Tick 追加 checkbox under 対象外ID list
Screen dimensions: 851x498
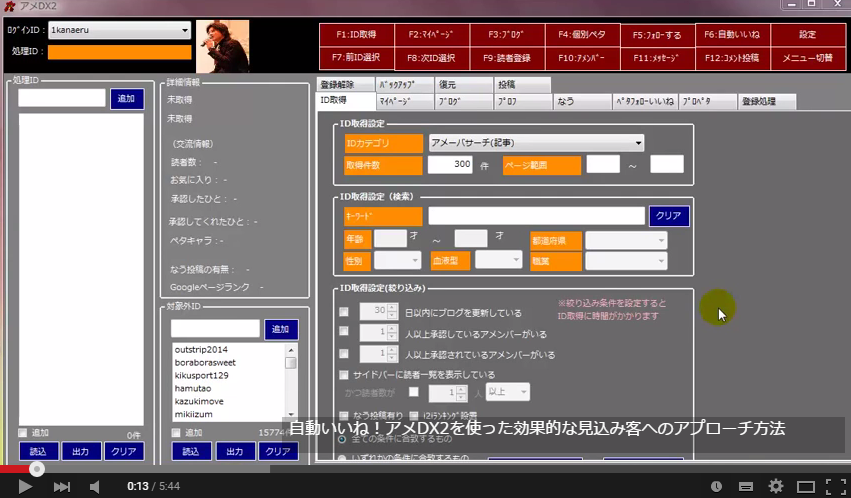176,433
